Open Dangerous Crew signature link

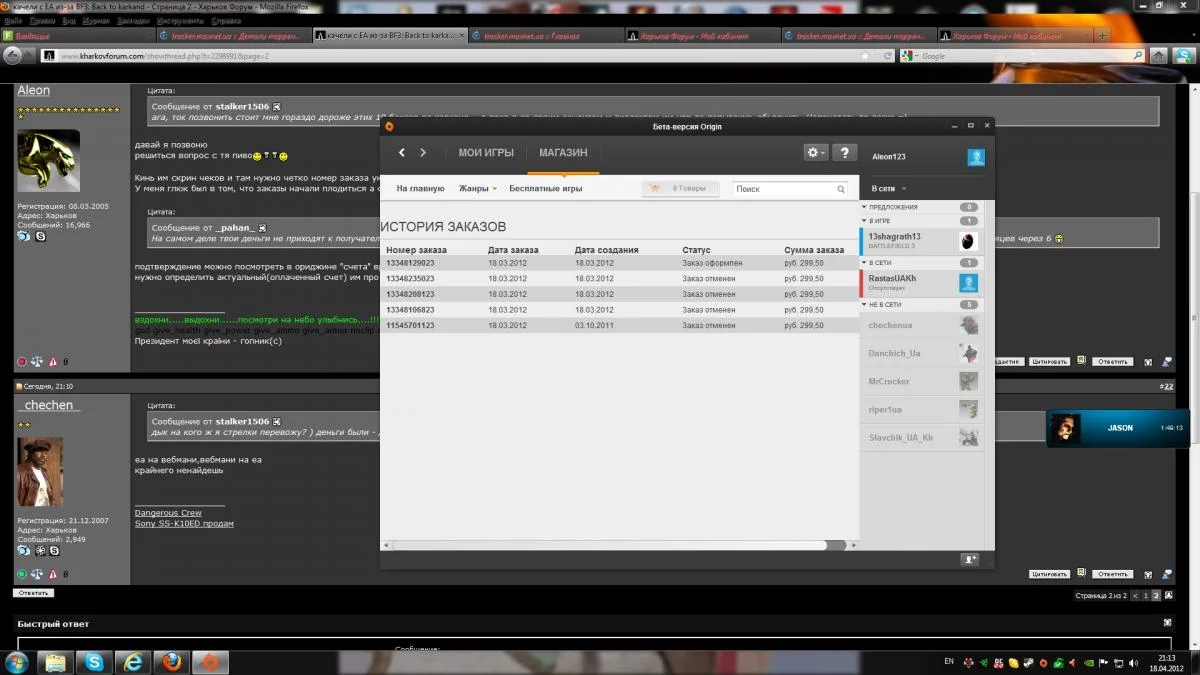click(168, 513)
